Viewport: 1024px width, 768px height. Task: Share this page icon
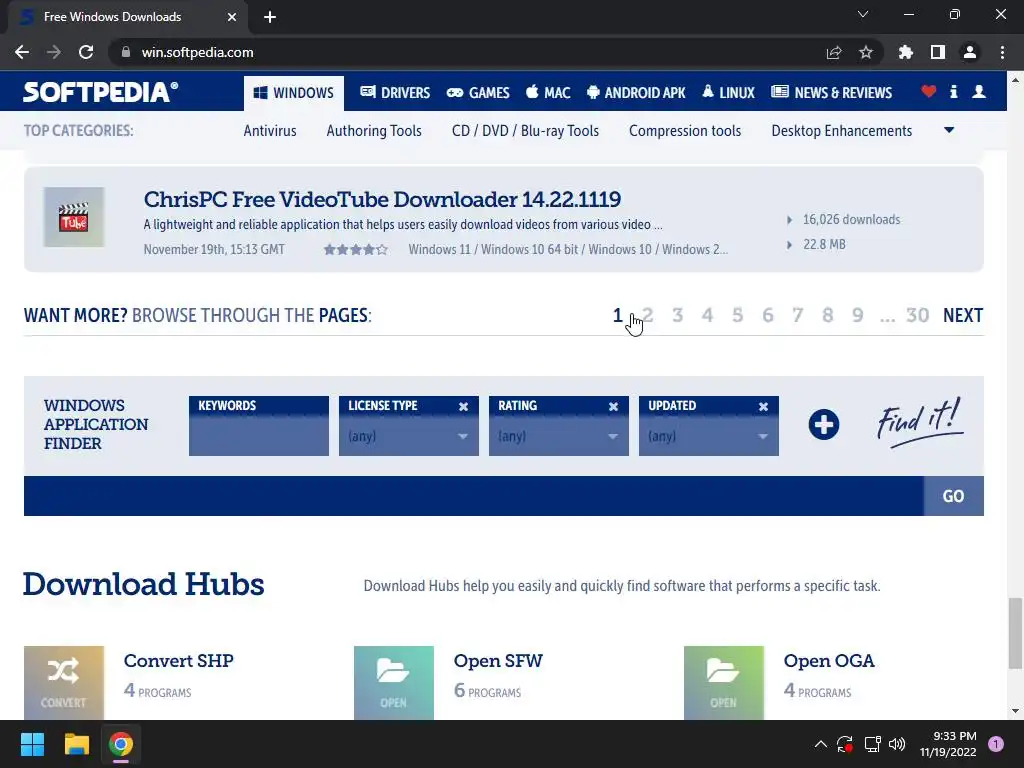[834, 52]
